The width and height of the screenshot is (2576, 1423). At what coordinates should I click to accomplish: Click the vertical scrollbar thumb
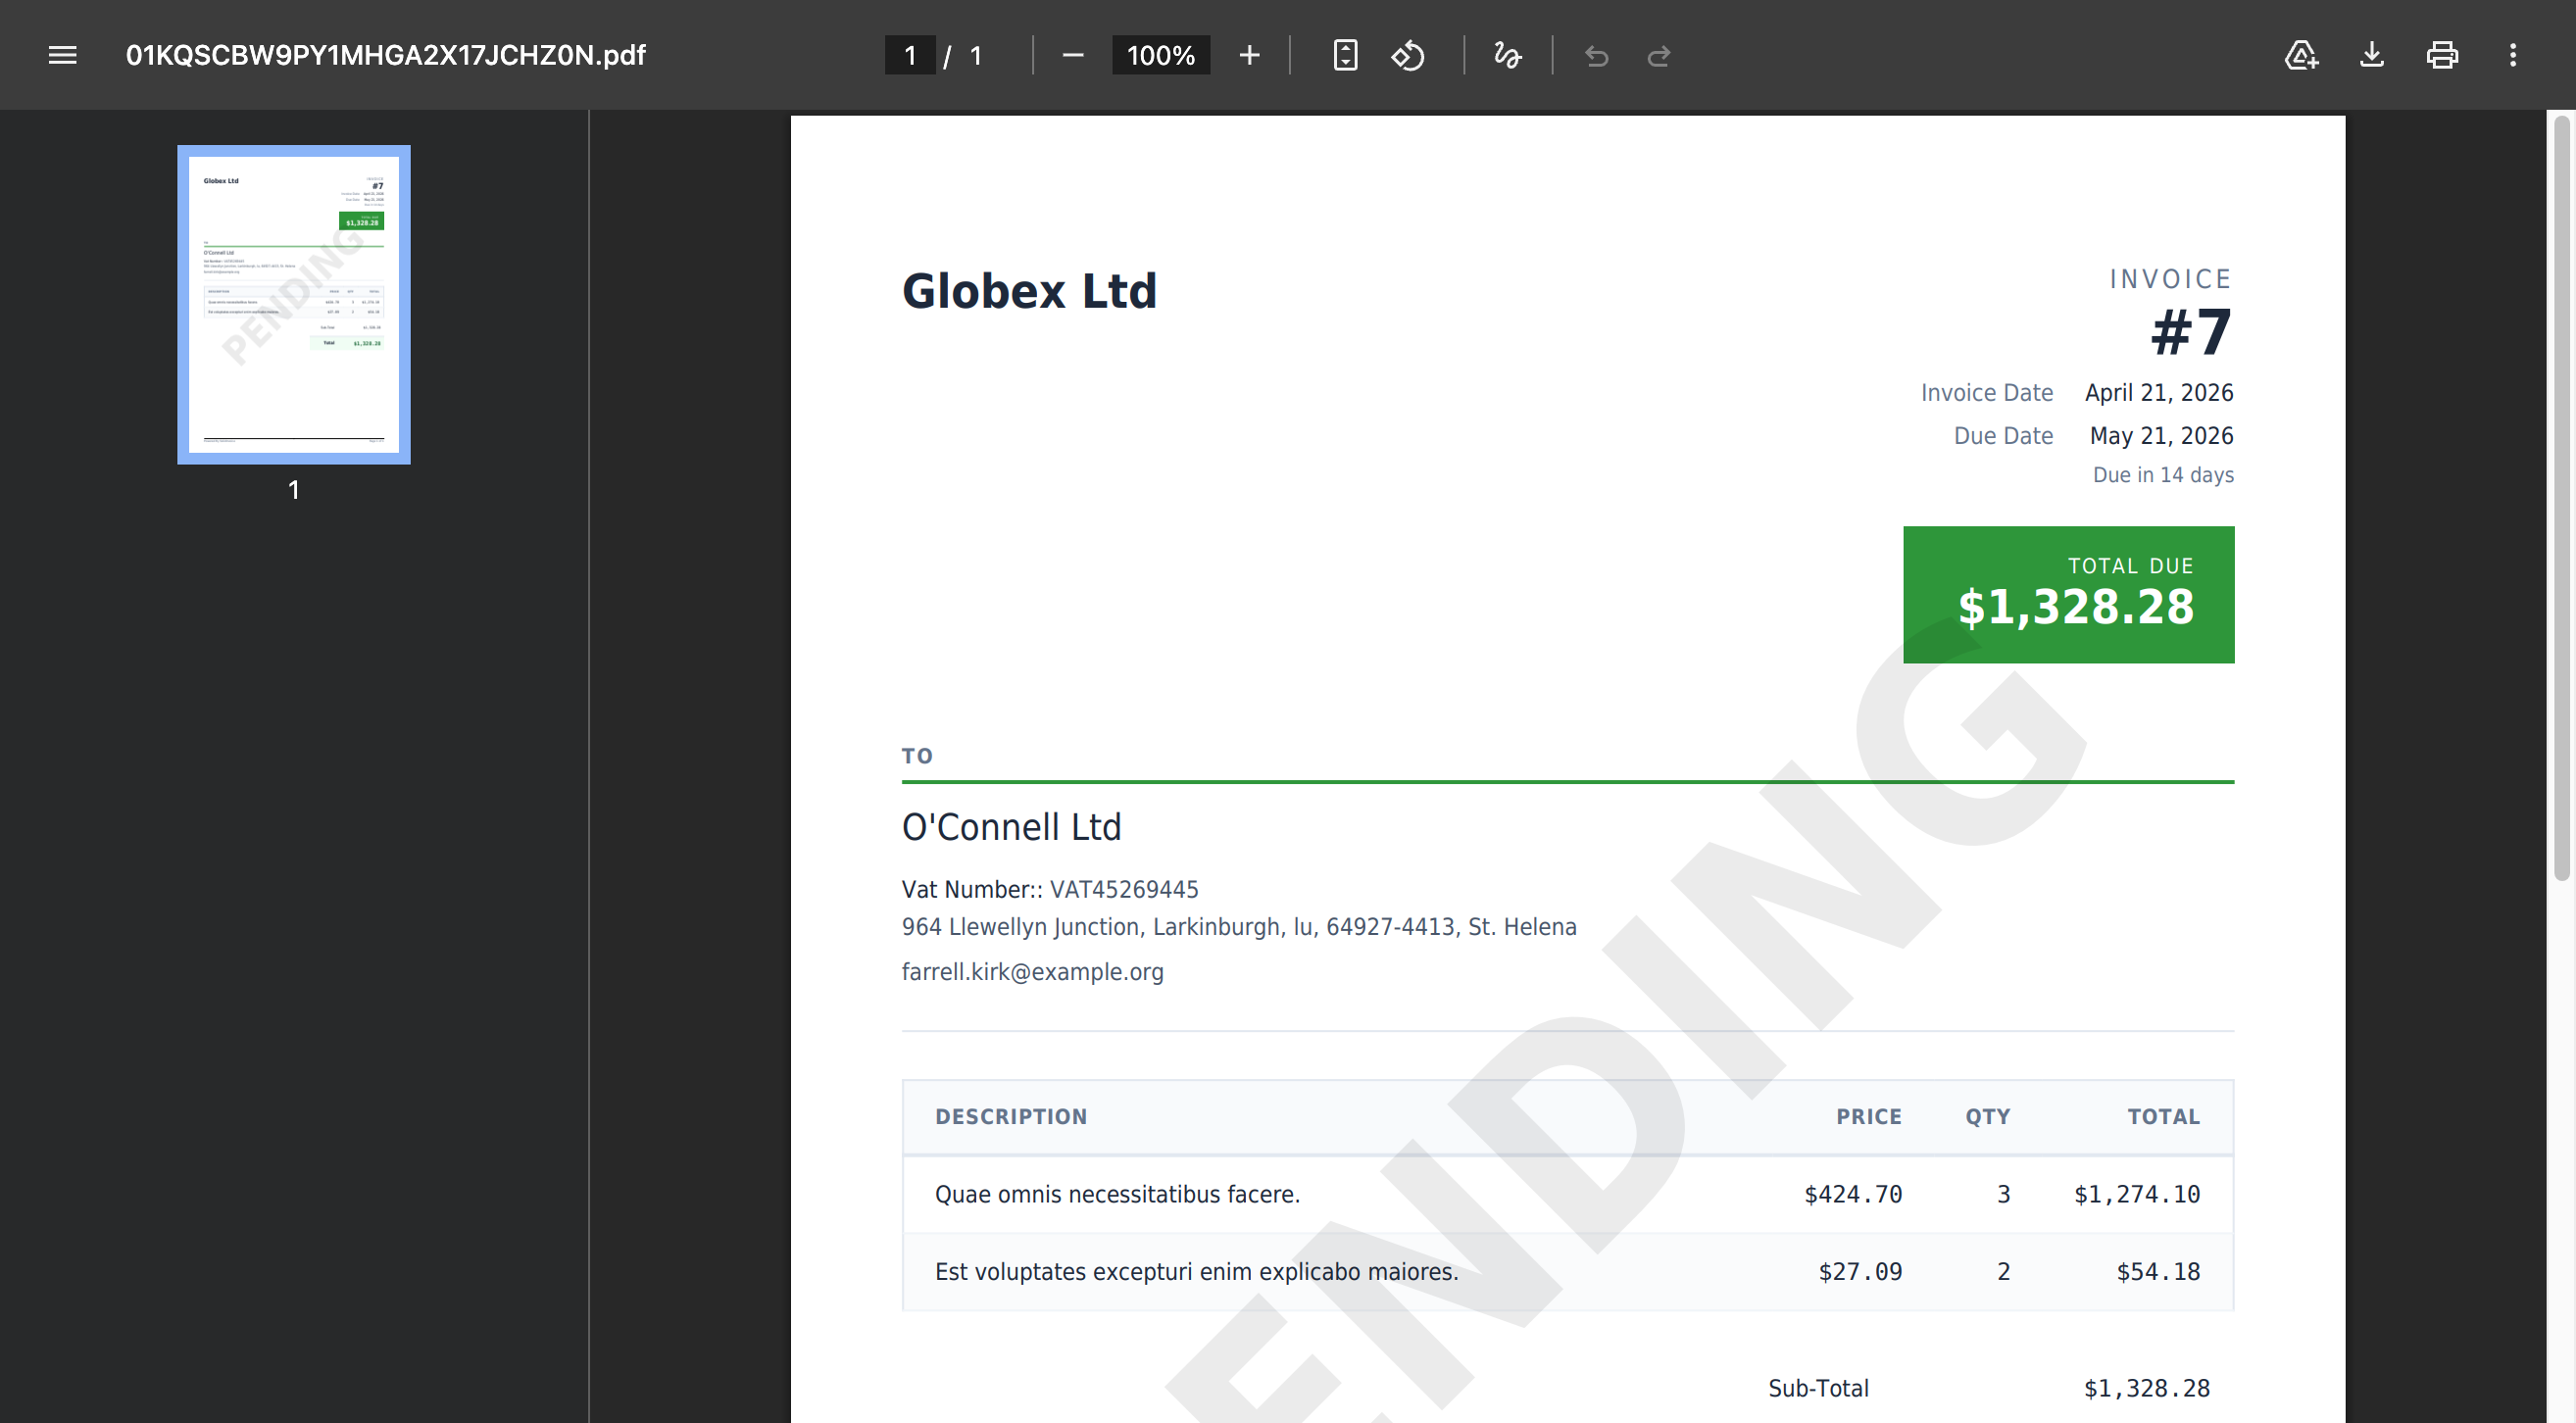point(2561,498)
